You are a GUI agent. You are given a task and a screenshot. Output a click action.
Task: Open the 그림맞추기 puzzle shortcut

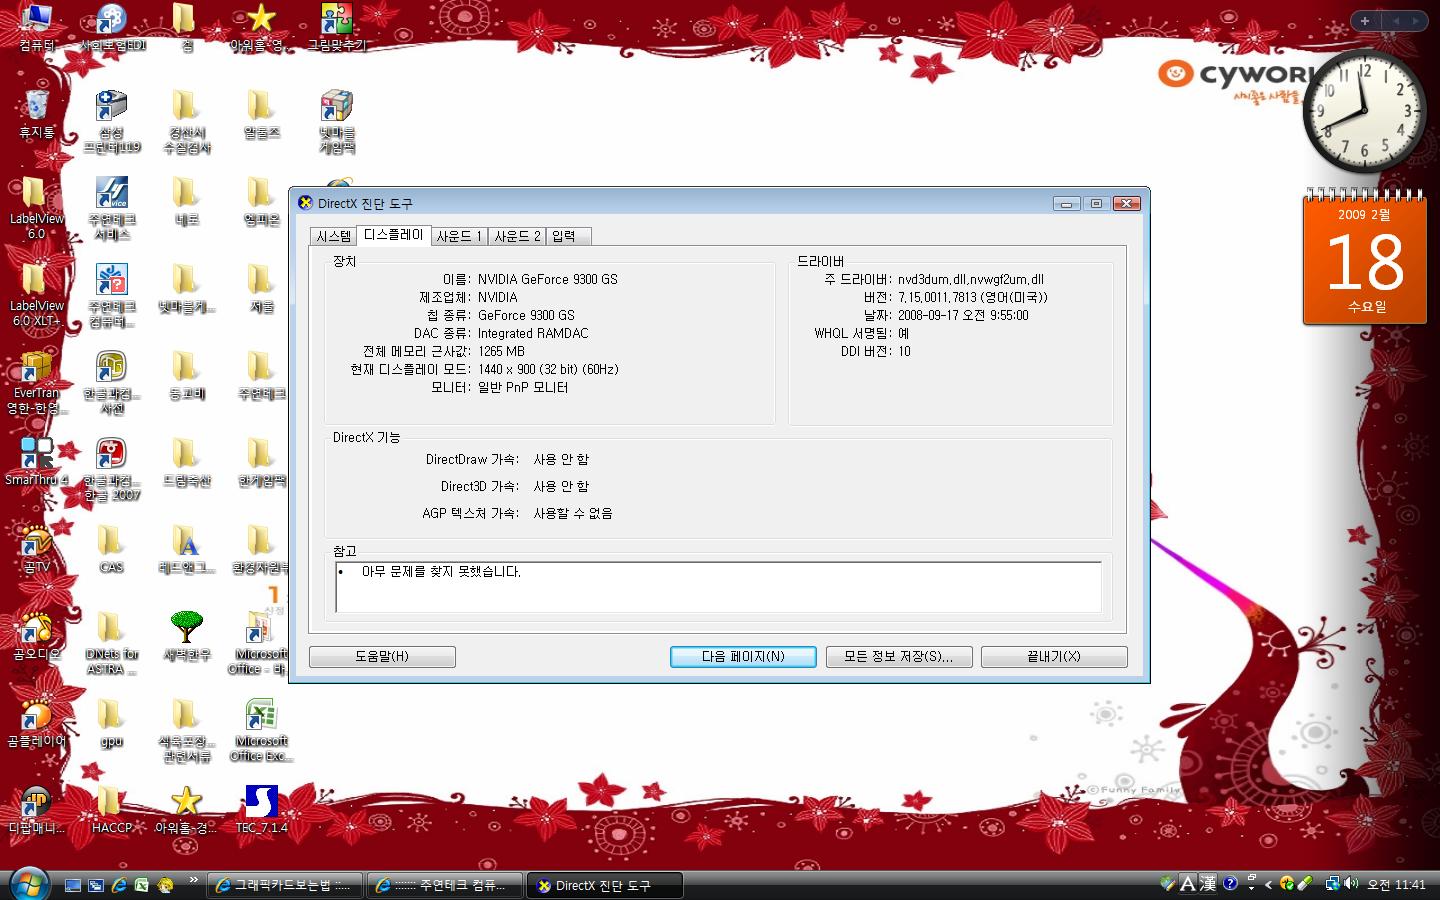point(337,28)
